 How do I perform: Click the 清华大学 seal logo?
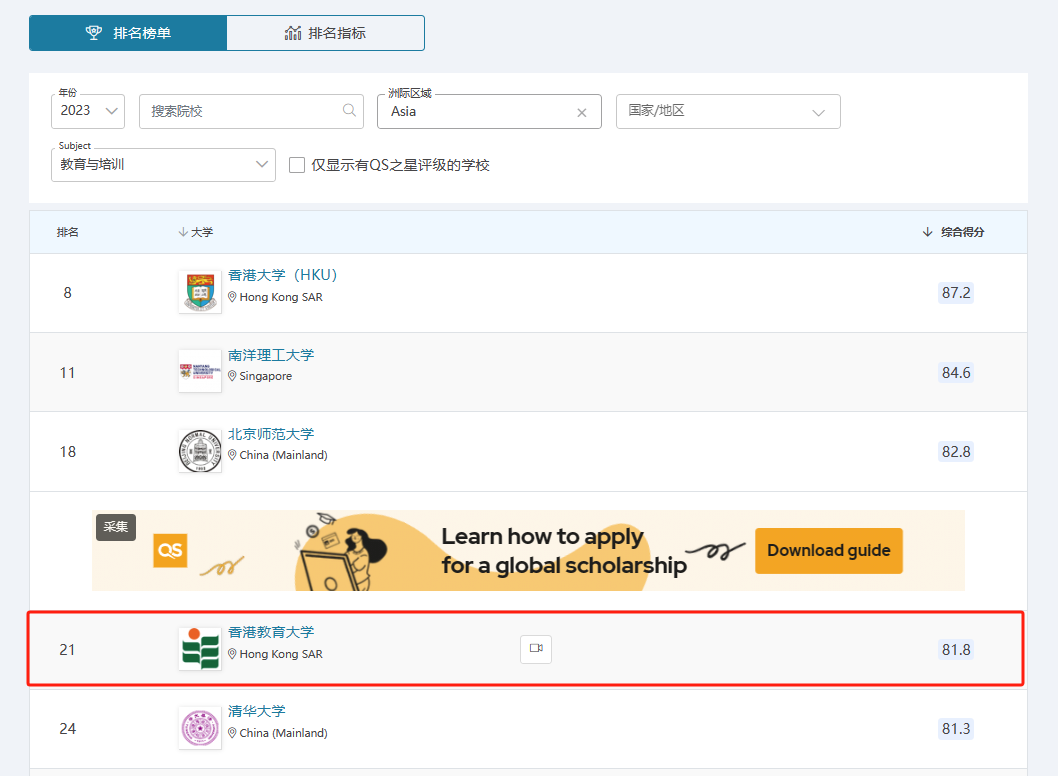(x=200, y=727)
